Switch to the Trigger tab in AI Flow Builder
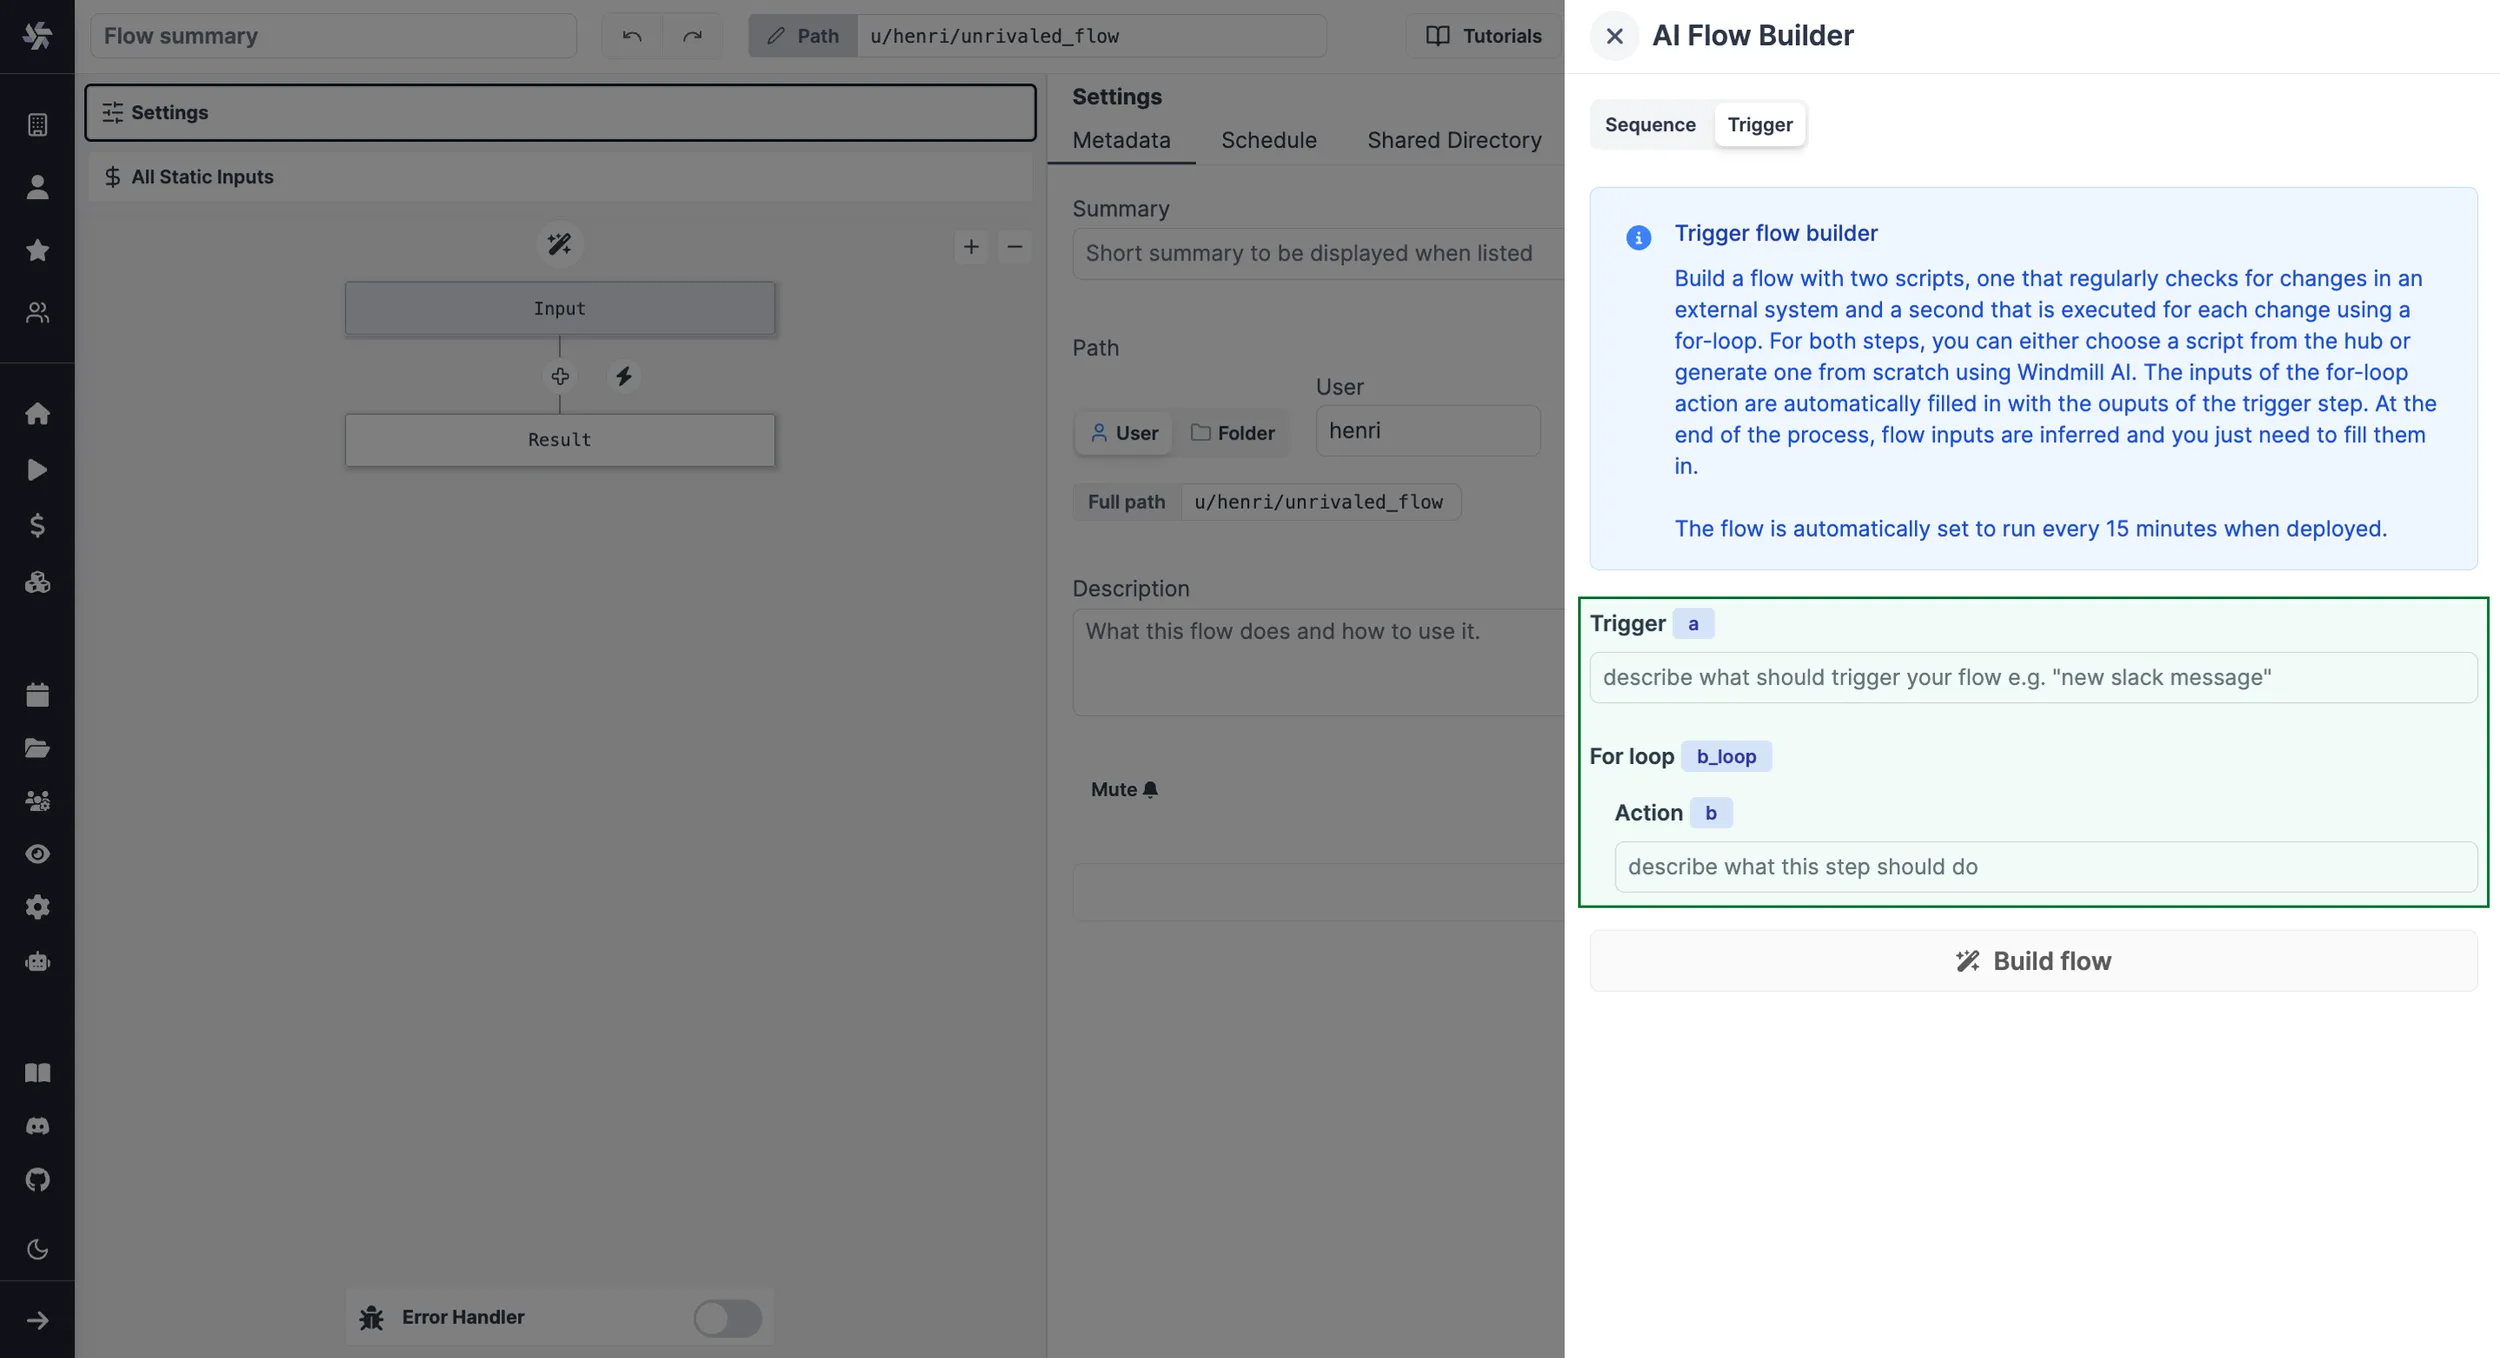Viewport: 2500px width, 1358px height. [x=1759, y=122]
